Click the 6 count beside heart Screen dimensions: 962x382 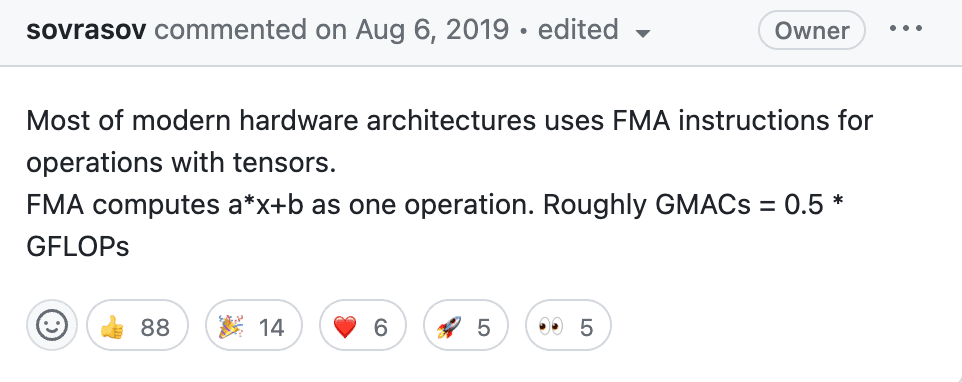[x=380, y=327]
